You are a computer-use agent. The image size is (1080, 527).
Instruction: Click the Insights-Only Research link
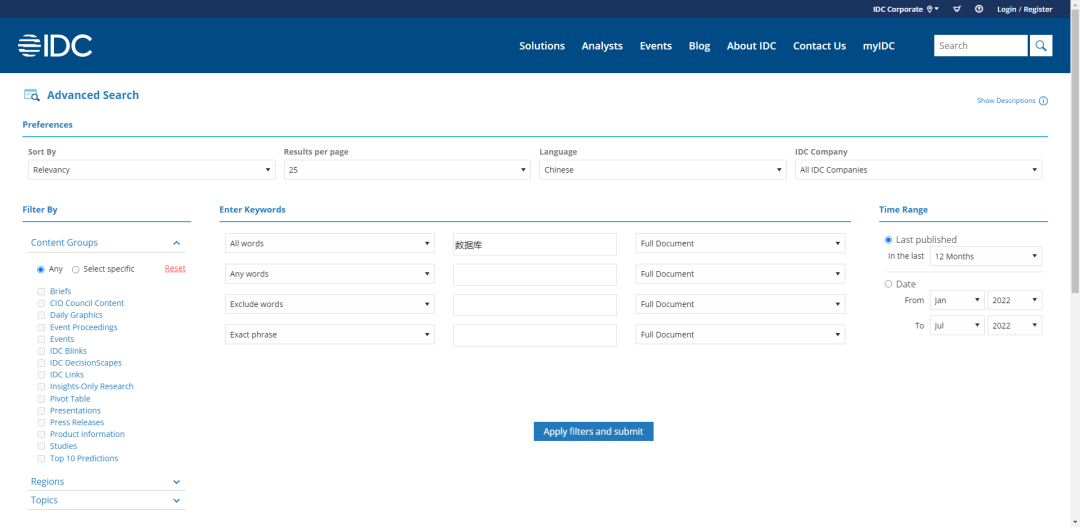(x=92, y=386)
